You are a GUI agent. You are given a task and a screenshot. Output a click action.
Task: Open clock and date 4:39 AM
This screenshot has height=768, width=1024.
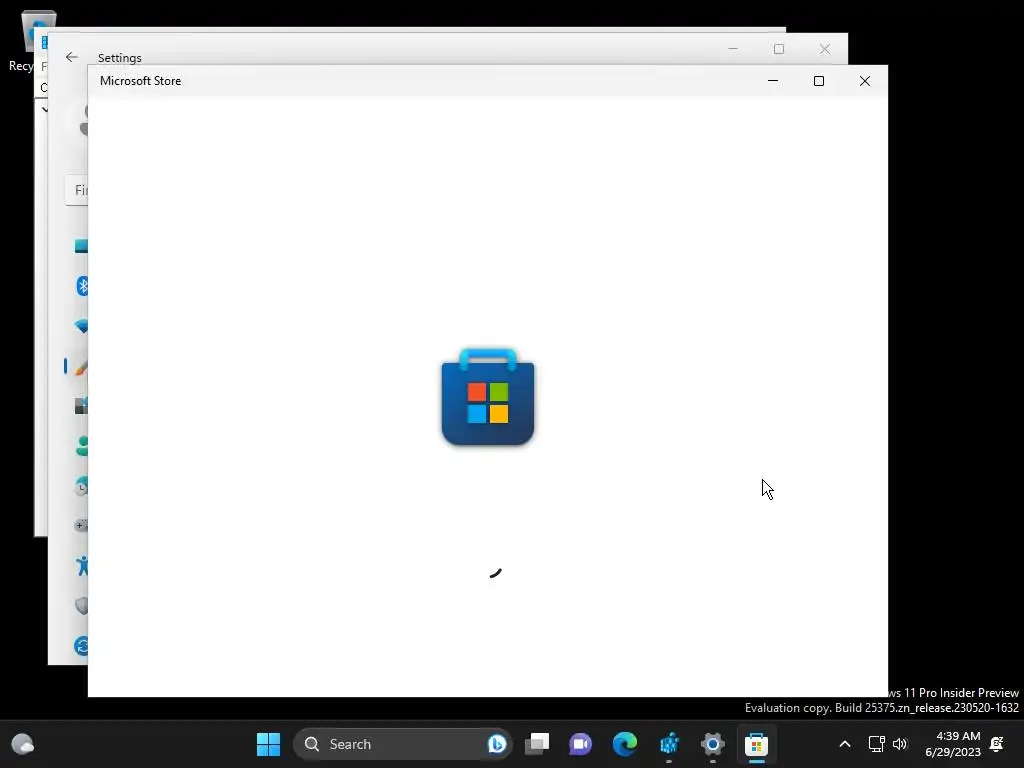(953, 744)
